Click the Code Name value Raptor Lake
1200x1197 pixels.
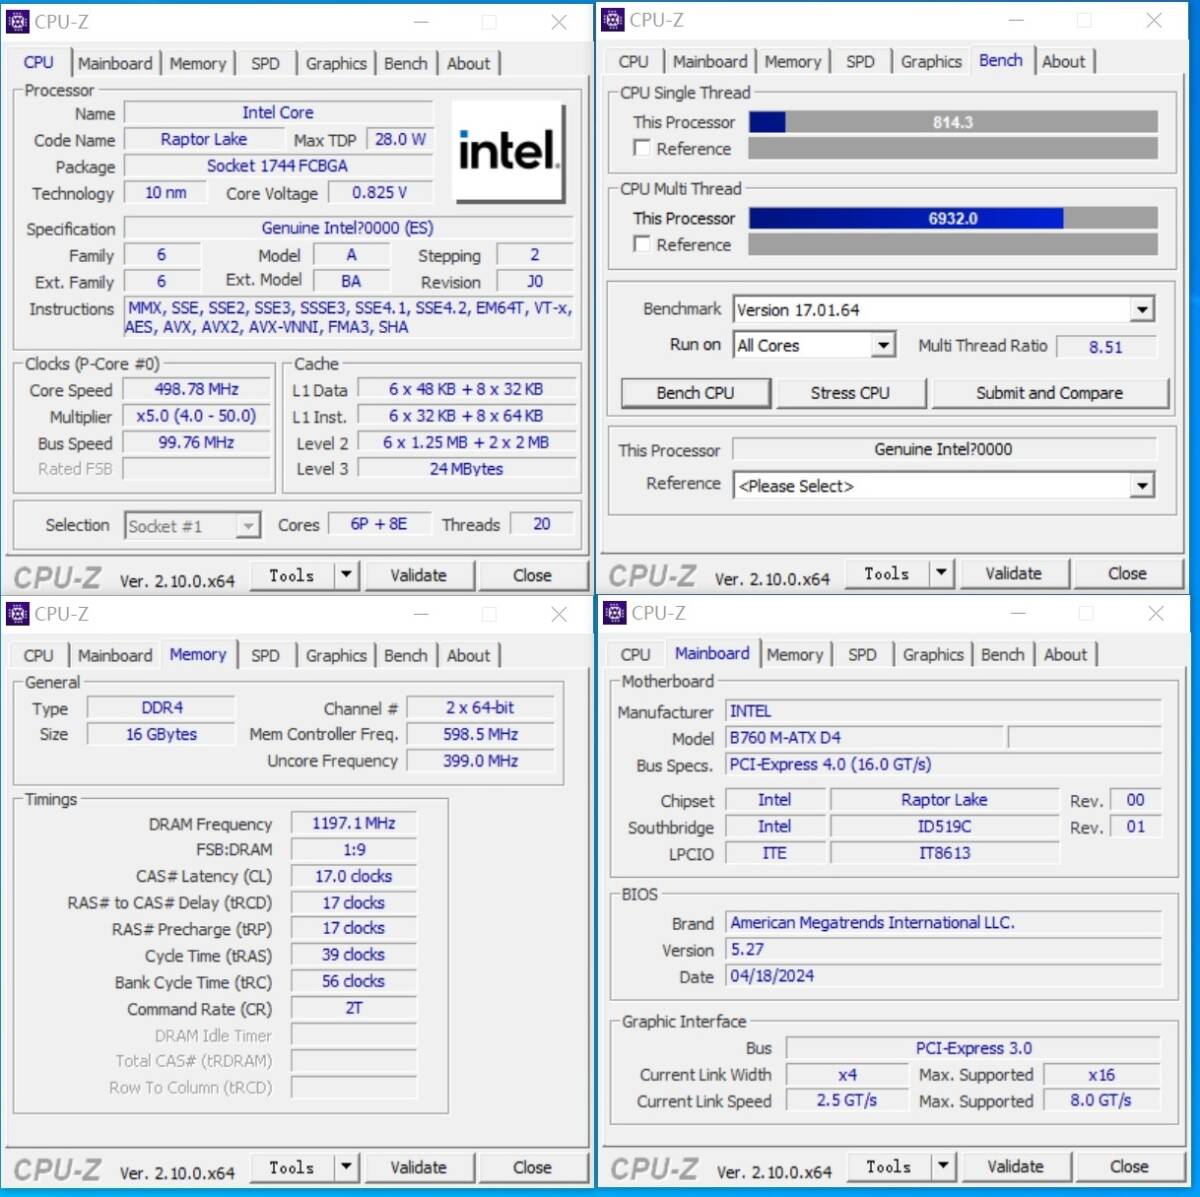click(x=204, y=139)
